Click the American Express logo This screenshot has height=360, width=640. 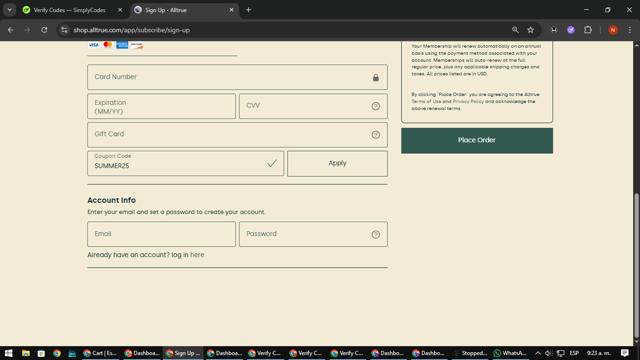coord(122,44)
